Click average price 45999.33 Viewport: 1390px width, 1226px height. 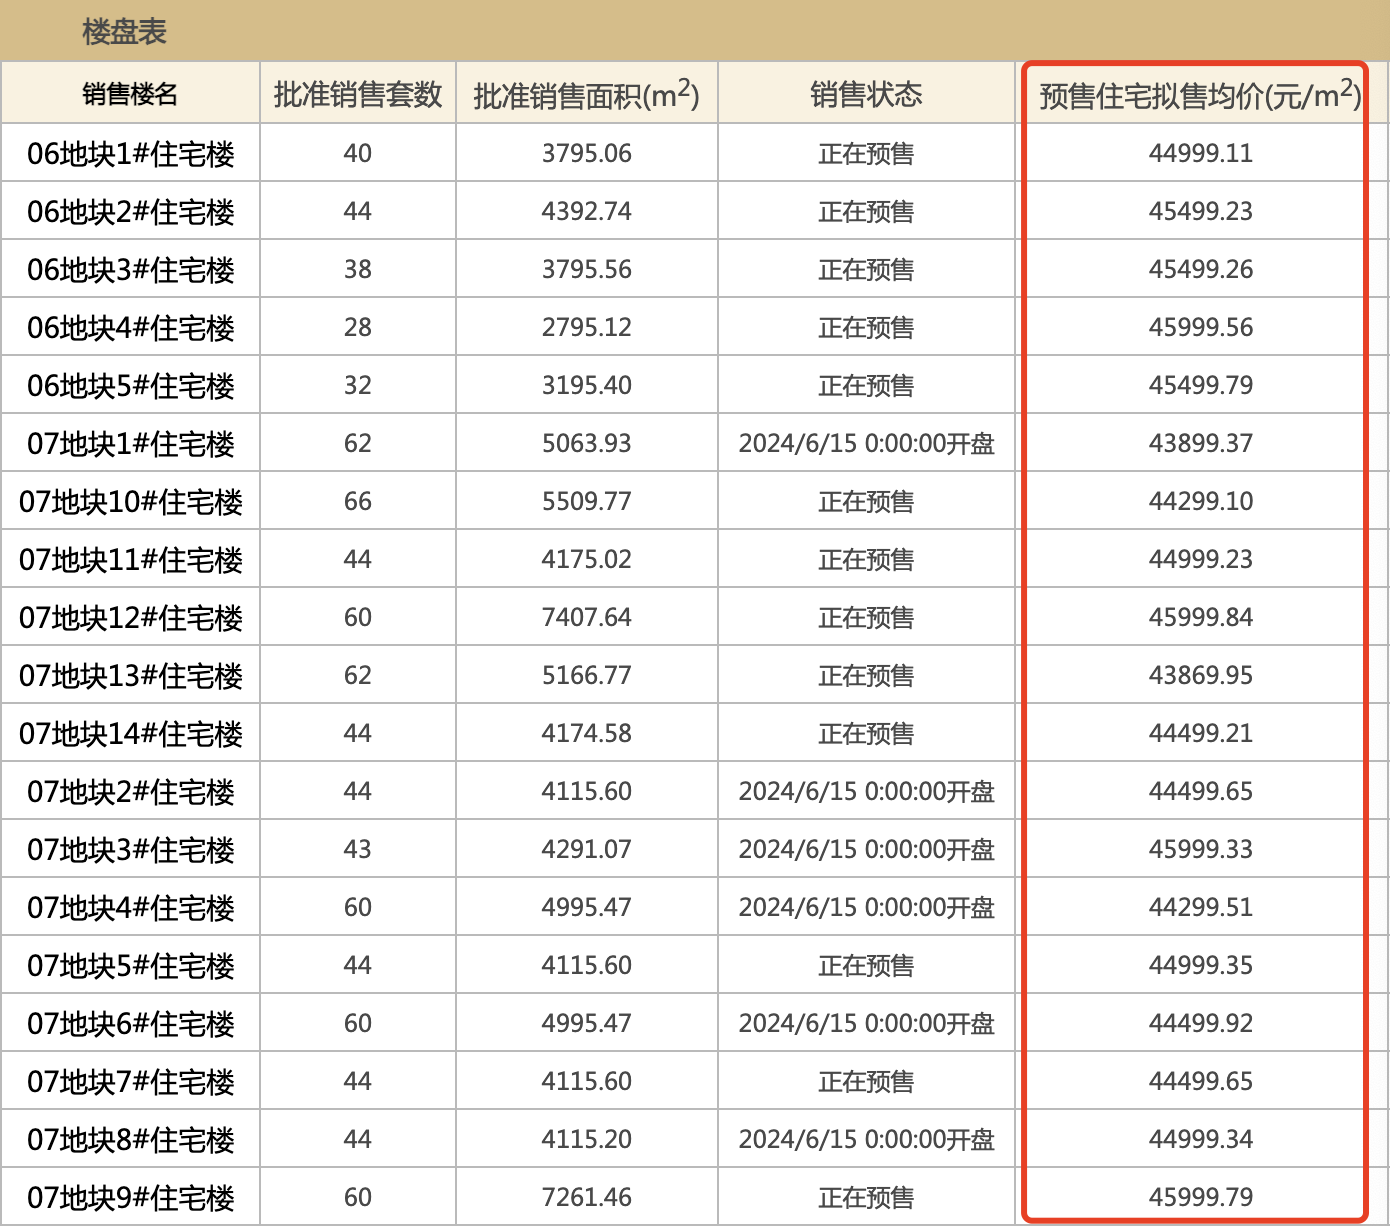(1200, 849)
